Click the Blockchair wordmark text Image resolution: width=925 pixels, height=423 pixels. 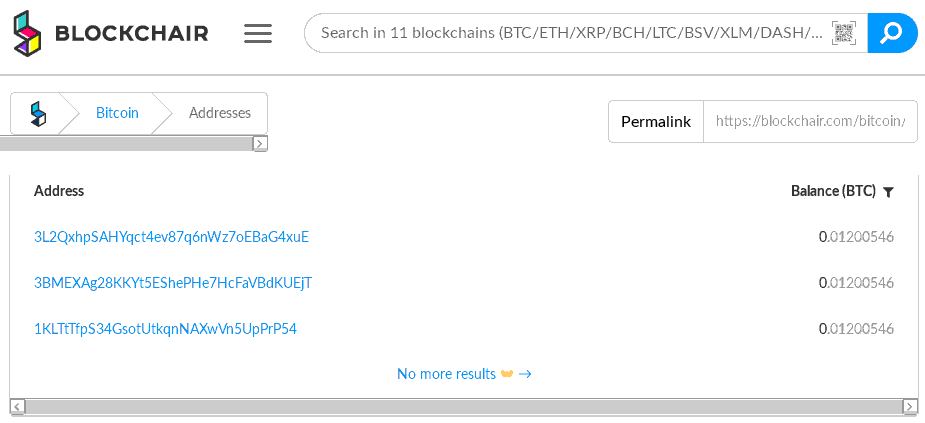[132, 34]
